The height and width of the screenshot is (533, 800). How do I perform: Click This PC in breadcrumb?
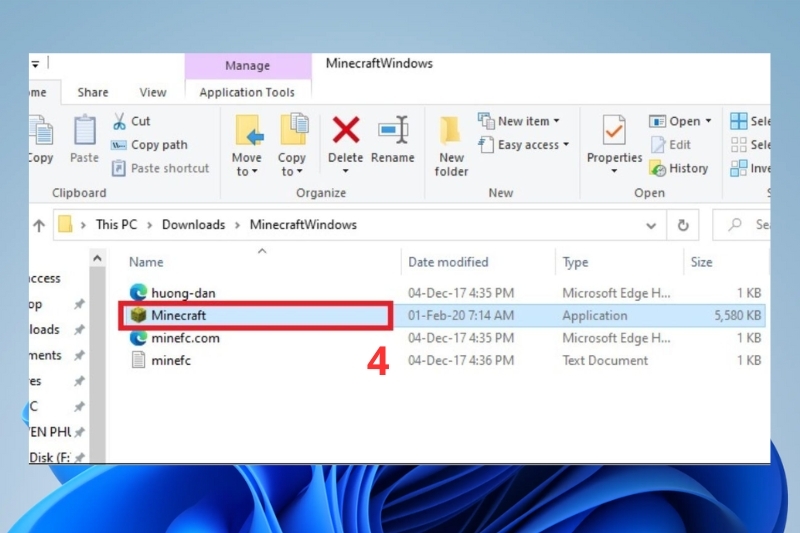tap(116, 224)
